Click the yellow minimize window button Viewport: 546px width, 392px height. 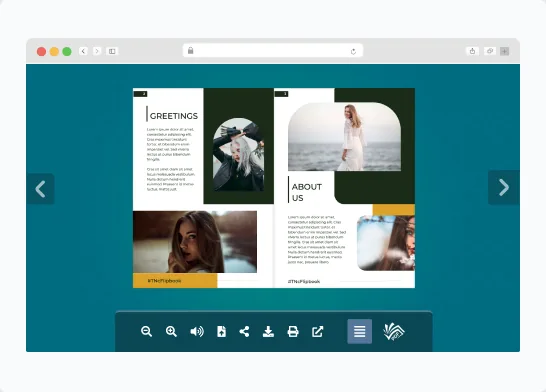54,52
